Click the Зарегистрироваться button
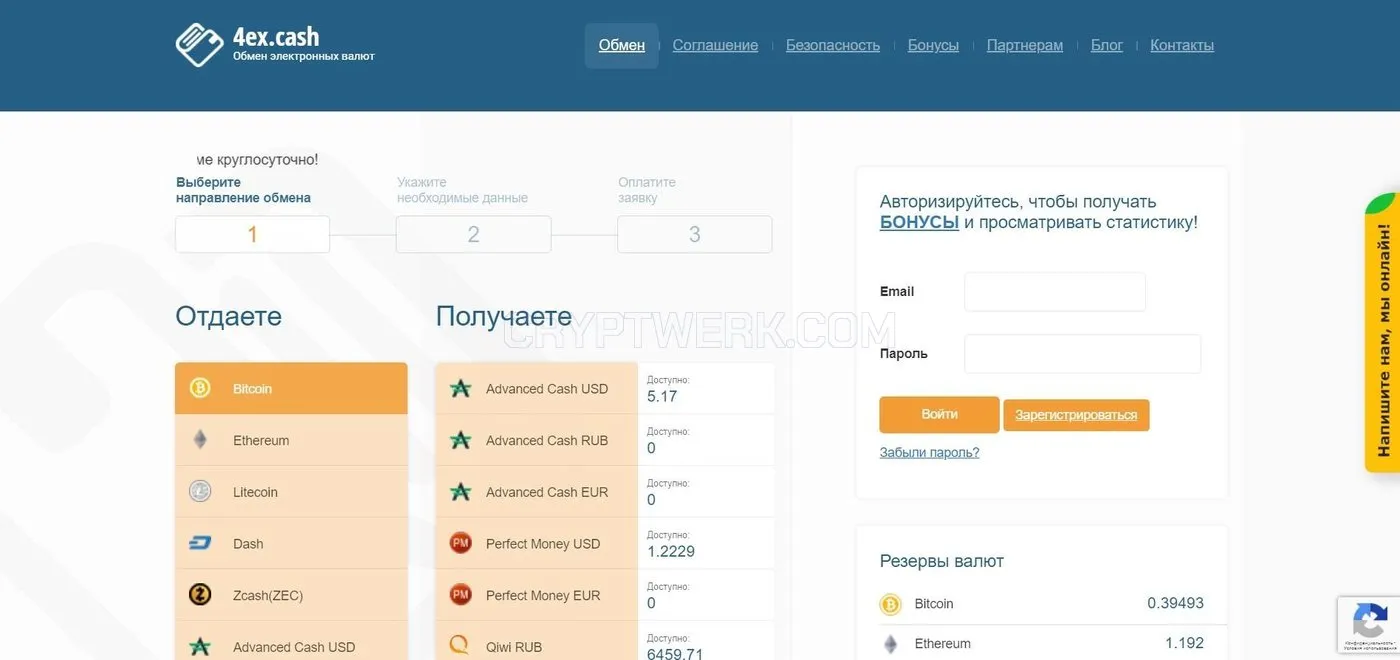1400x660 pixels. 1076,415
